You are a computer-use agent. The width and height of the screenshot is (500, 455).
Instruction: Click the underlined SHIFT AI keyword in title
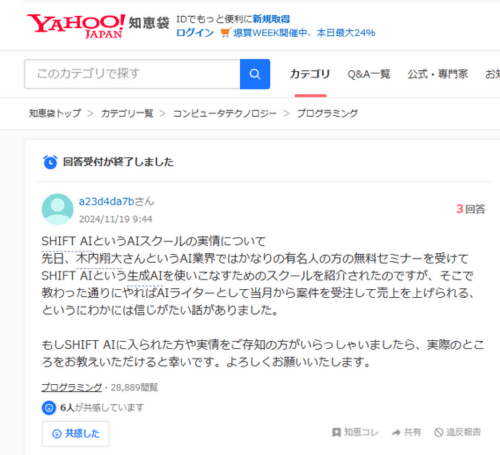coord(67,241)
